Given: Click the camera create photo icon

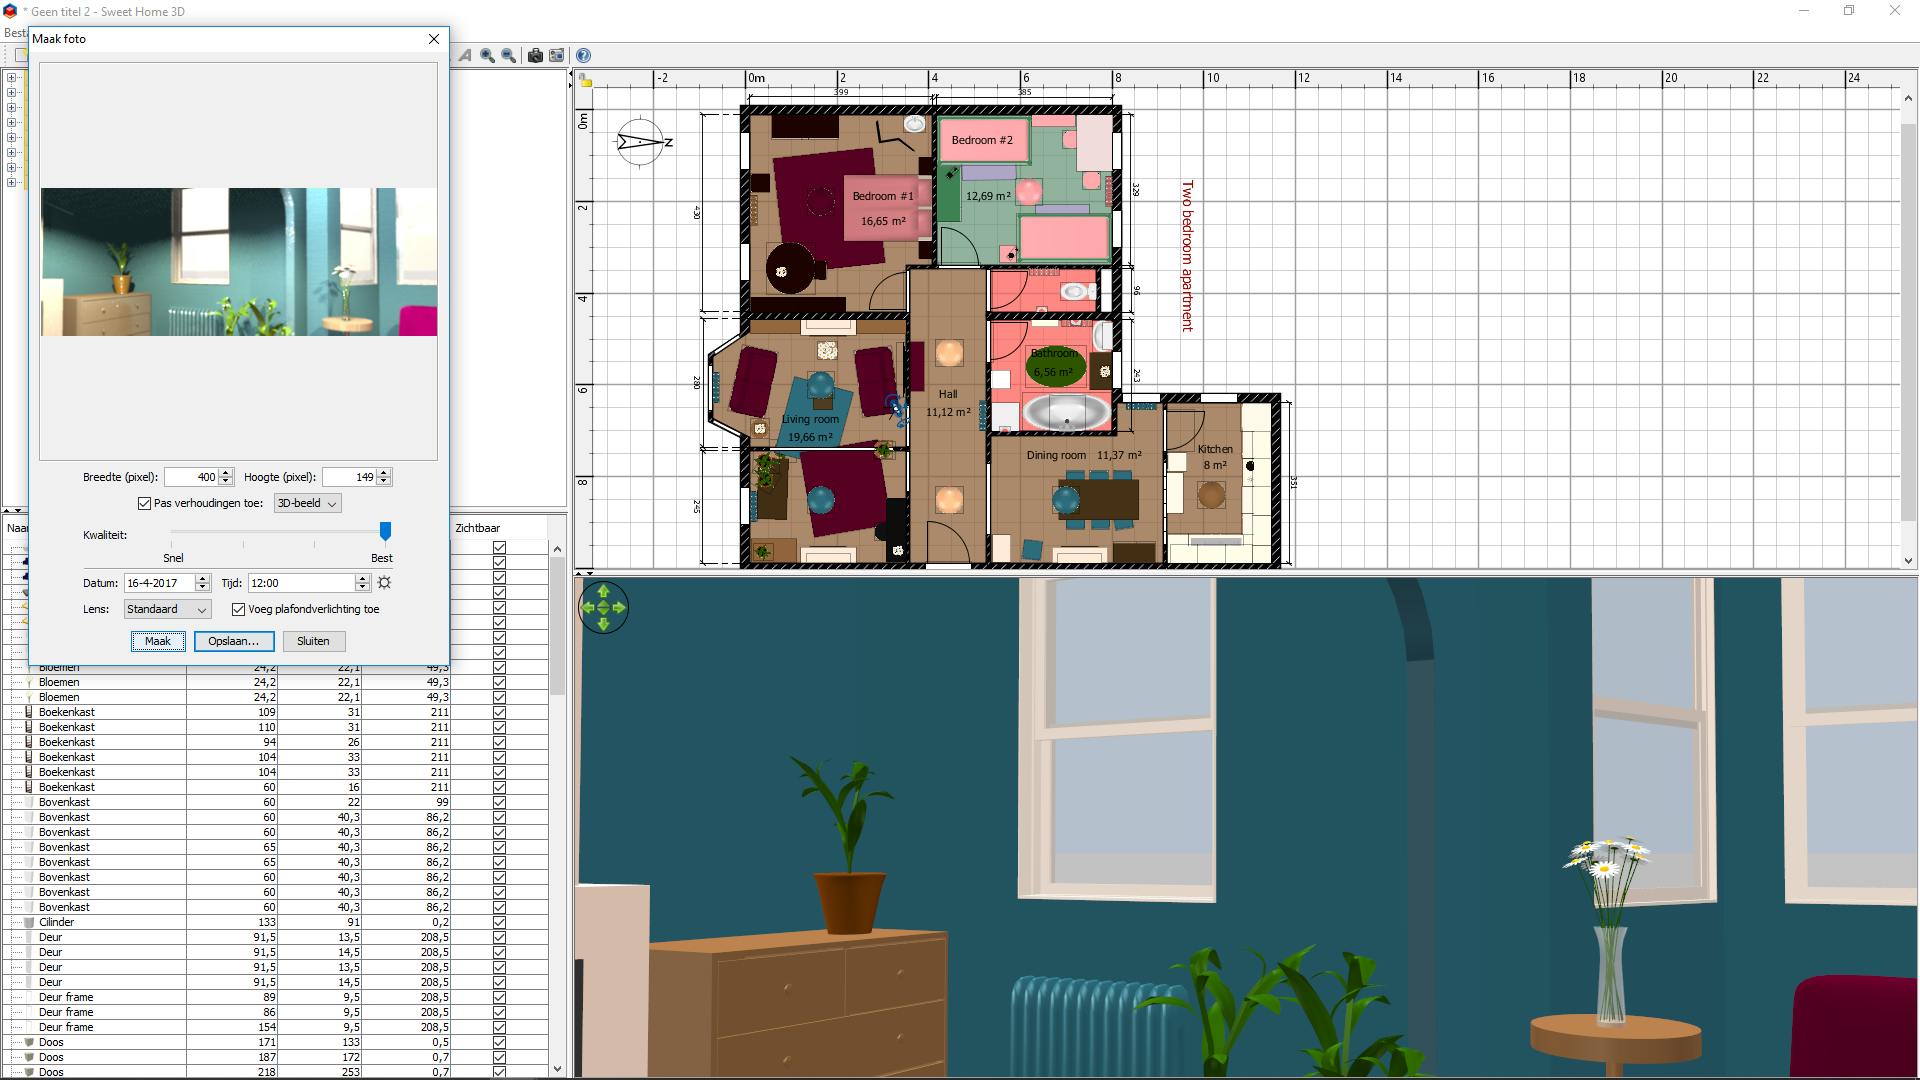Looking at the screenshot, I should (535, 56).
